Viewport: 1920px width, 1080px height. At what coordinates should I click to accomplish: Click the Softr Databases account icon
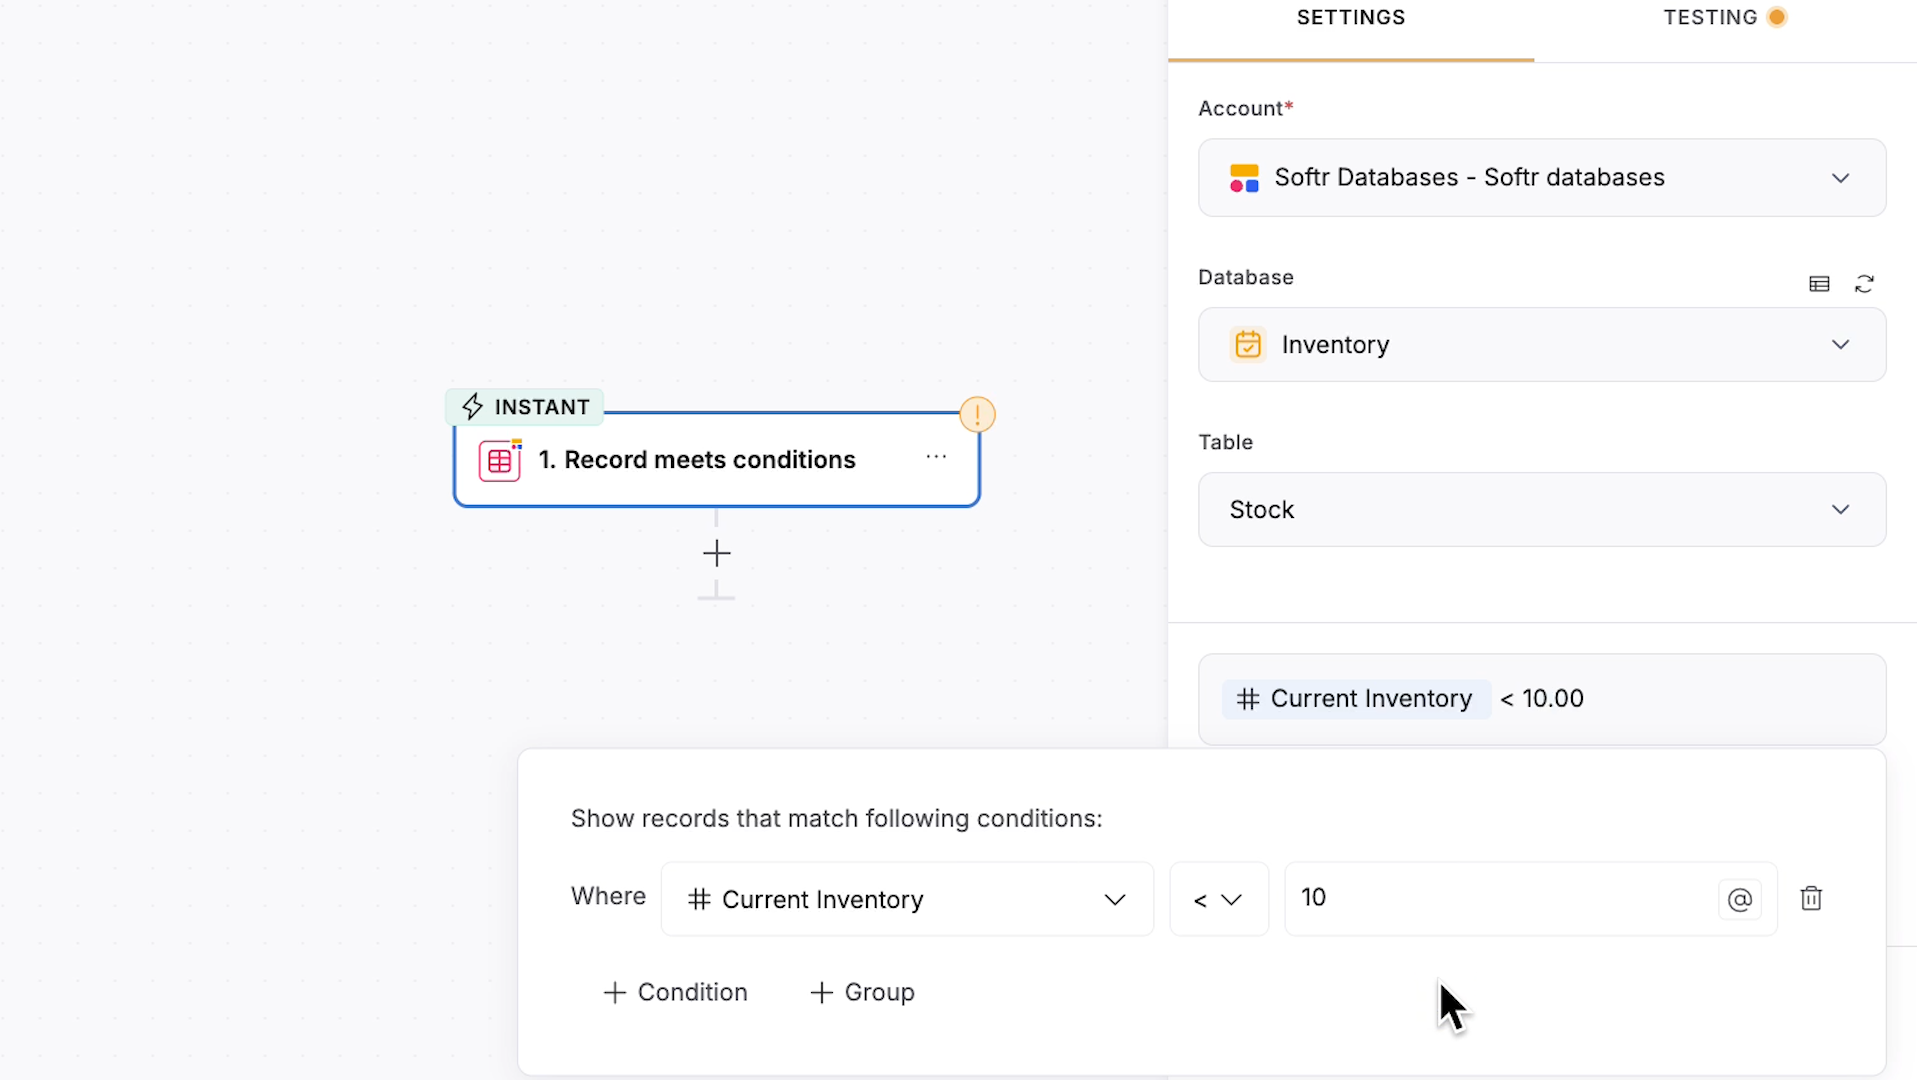1244,177
